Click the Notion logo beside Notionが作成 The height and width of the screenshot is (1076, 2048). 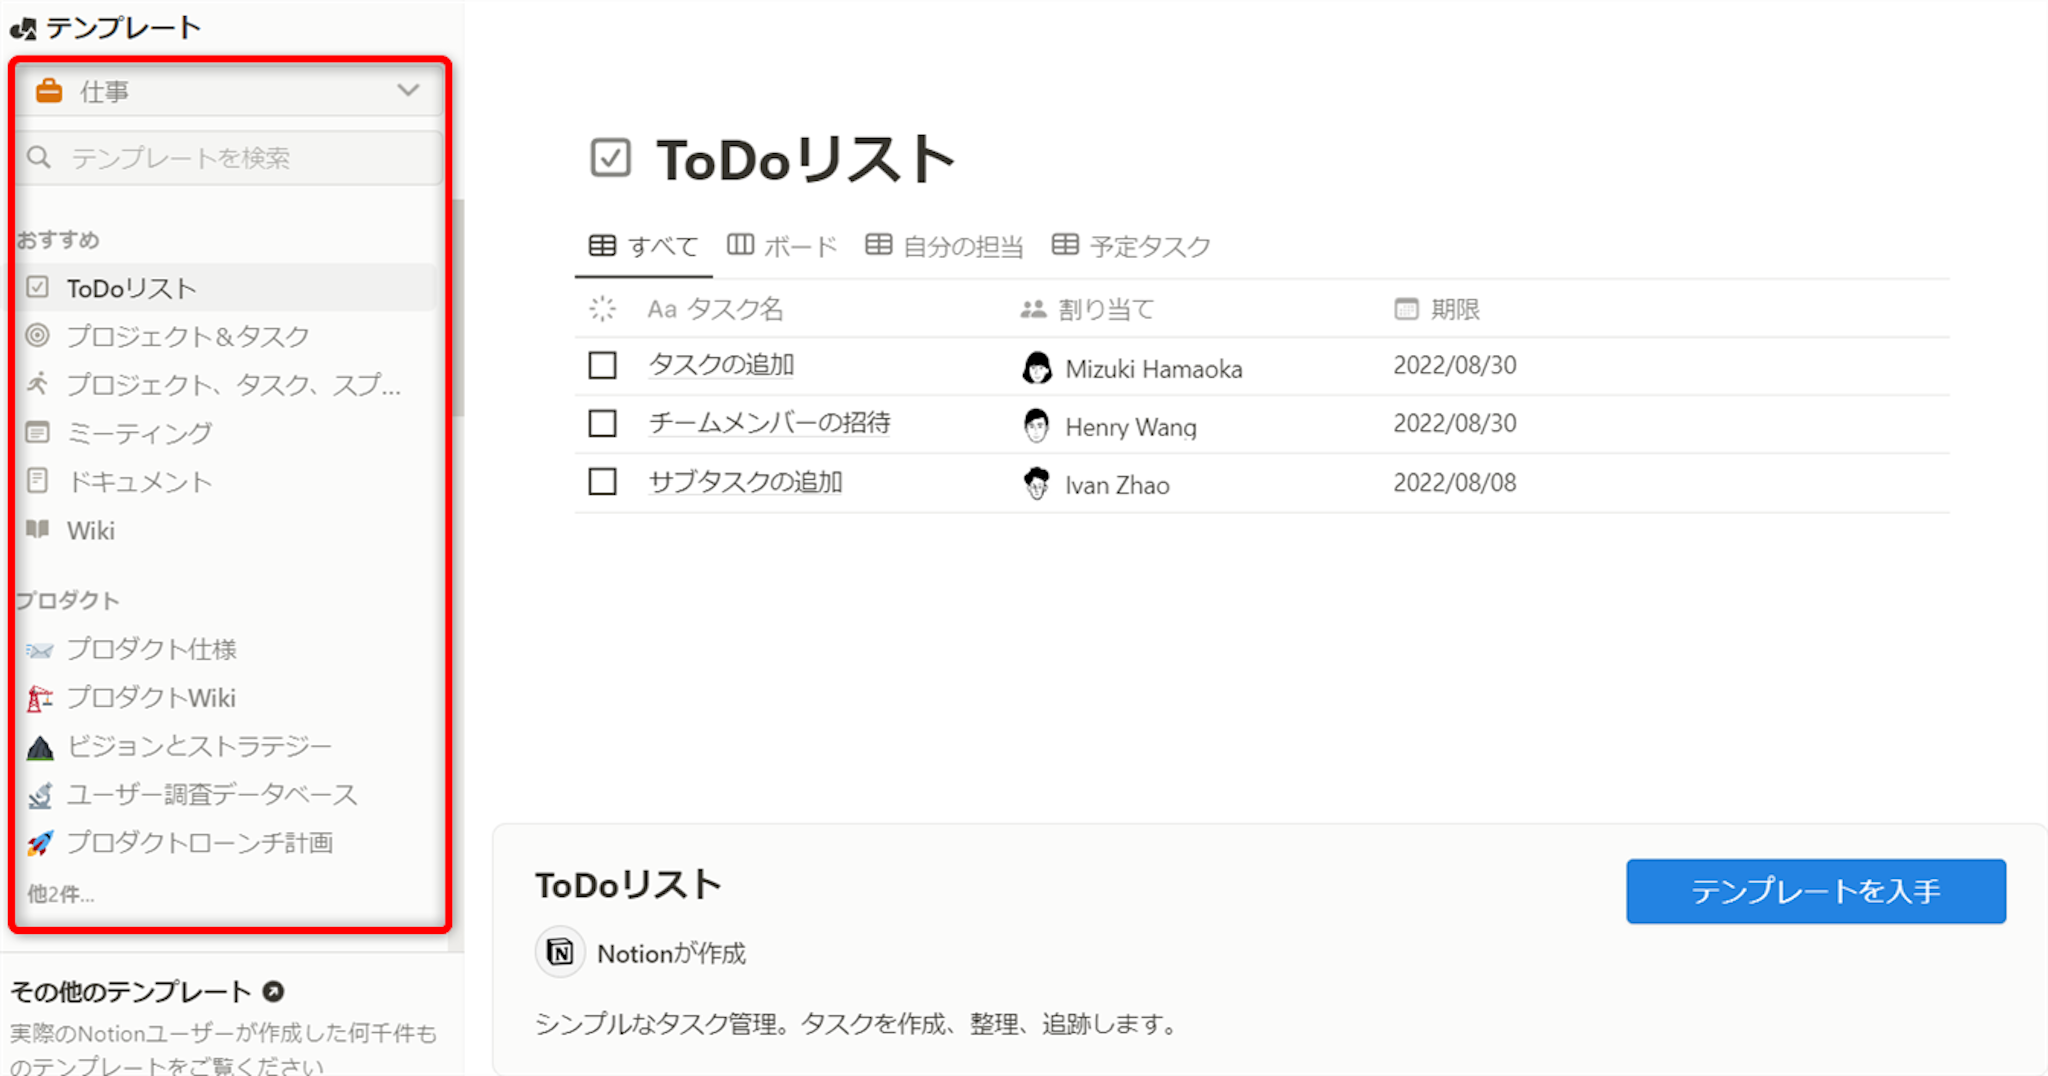560,953
